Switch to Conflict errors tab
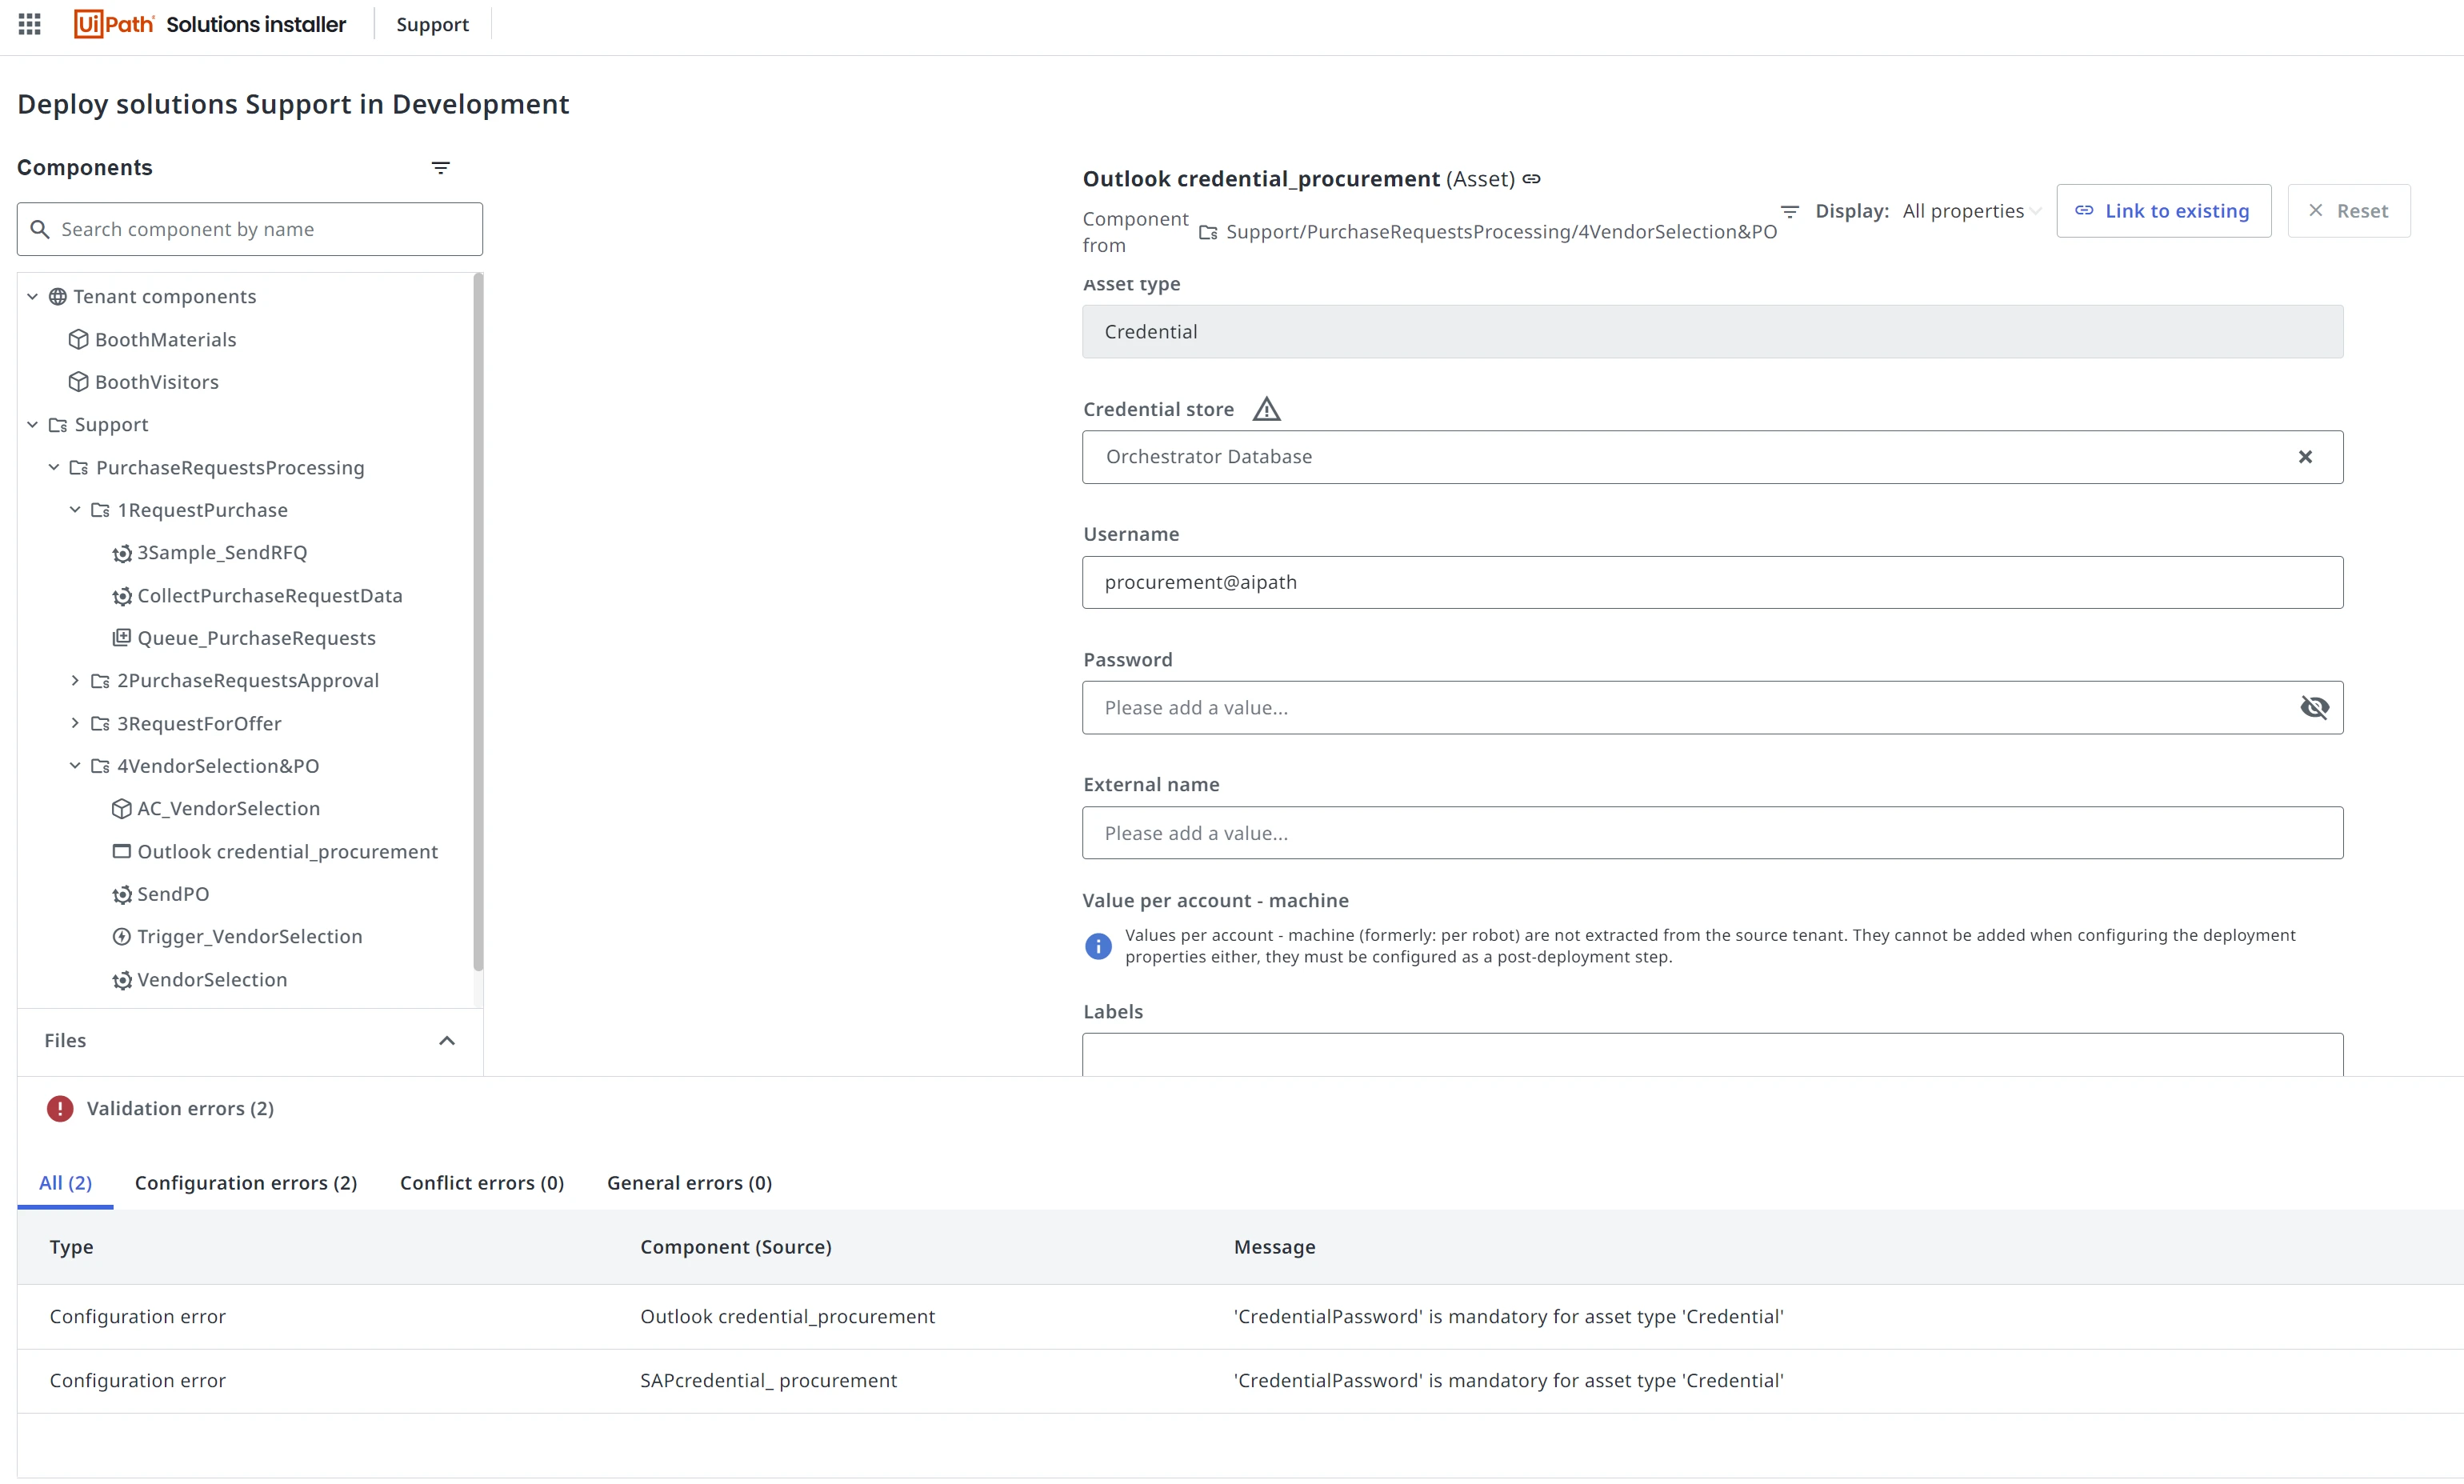Image resolution: width=2464 pixels, height=1484 pixels. click(482, 1183)
